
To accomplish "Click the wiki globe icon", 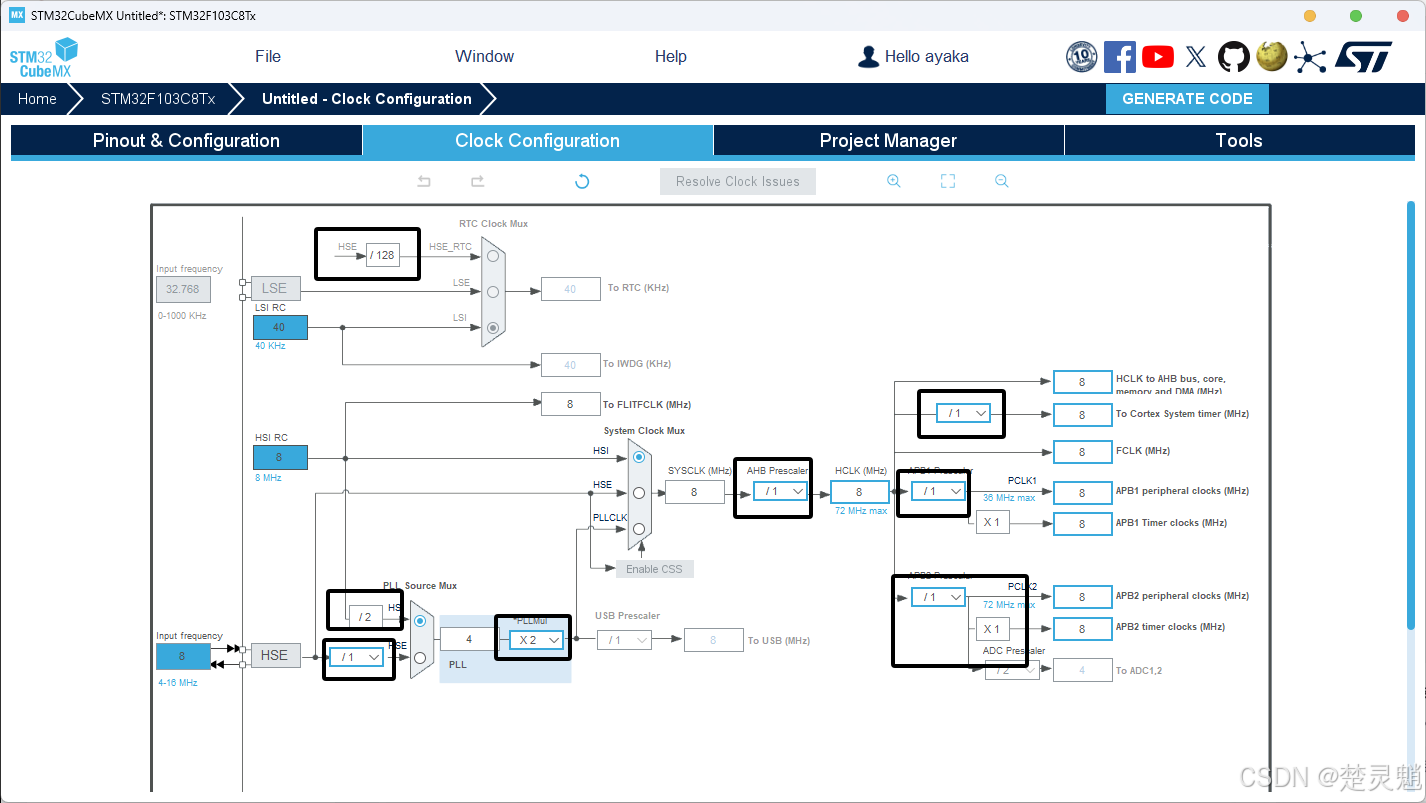I will point(1271,57).
